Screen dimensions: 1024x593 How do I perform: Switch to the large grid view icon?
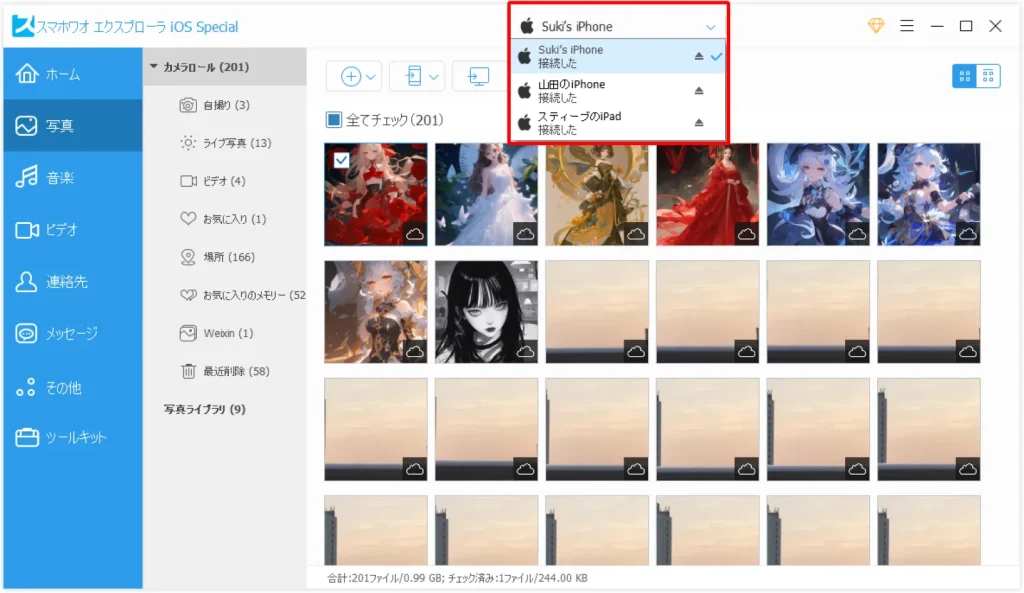[x=964, y=76]
